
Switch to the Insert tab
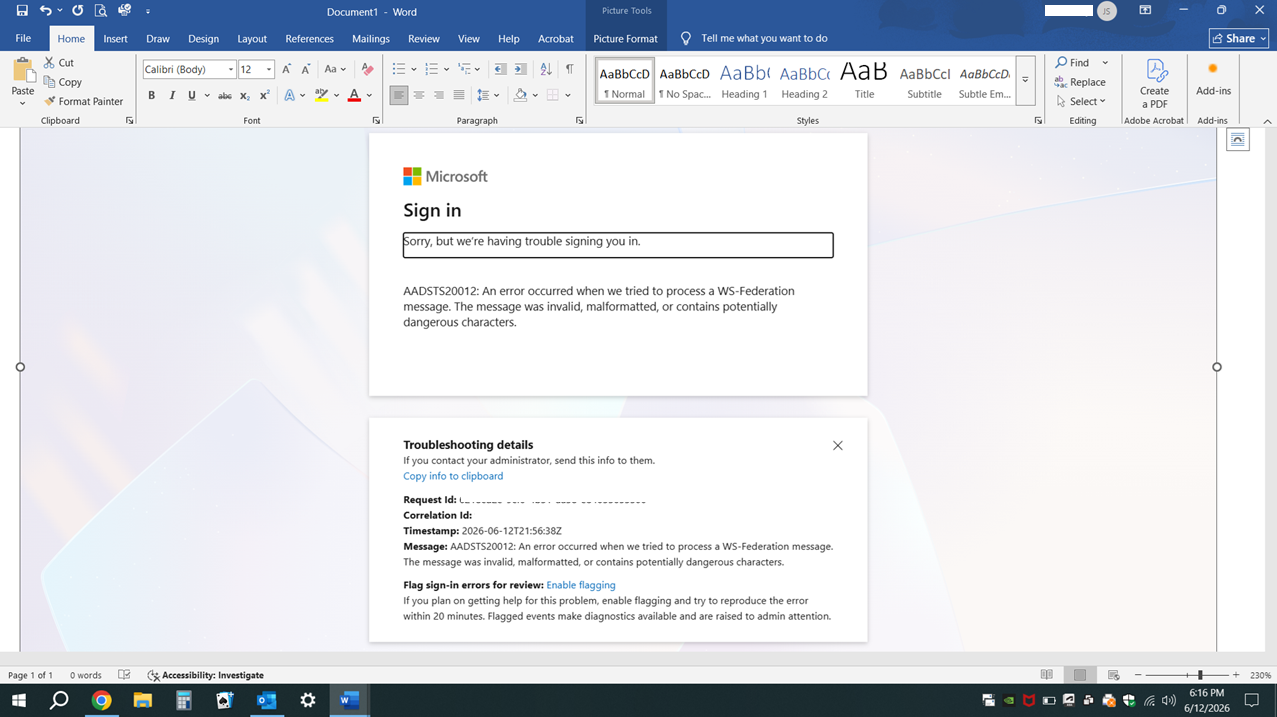point(115,38)
